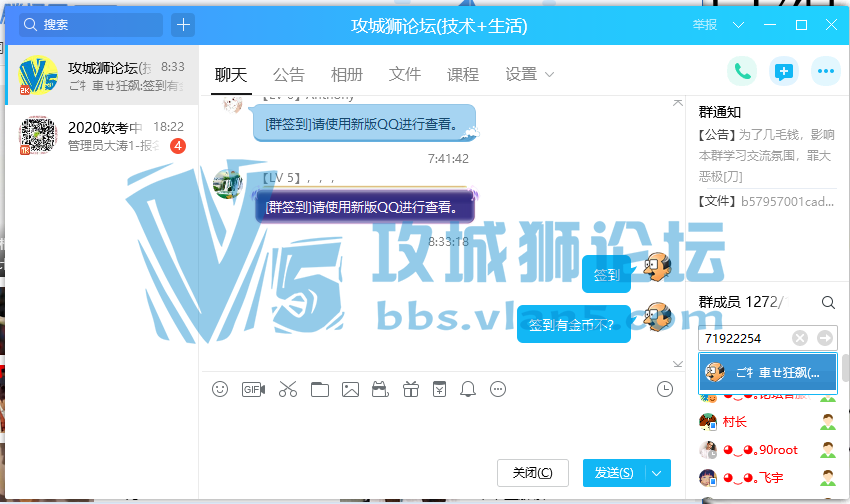Expand the 设置 tab dropdown arrow

point(550,75)
